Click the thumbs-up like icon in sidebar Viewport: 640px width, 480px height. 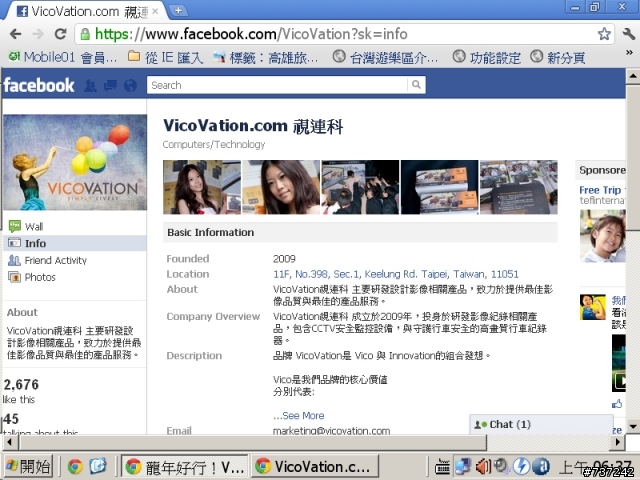pyautogui.click(x=617, y=404)
